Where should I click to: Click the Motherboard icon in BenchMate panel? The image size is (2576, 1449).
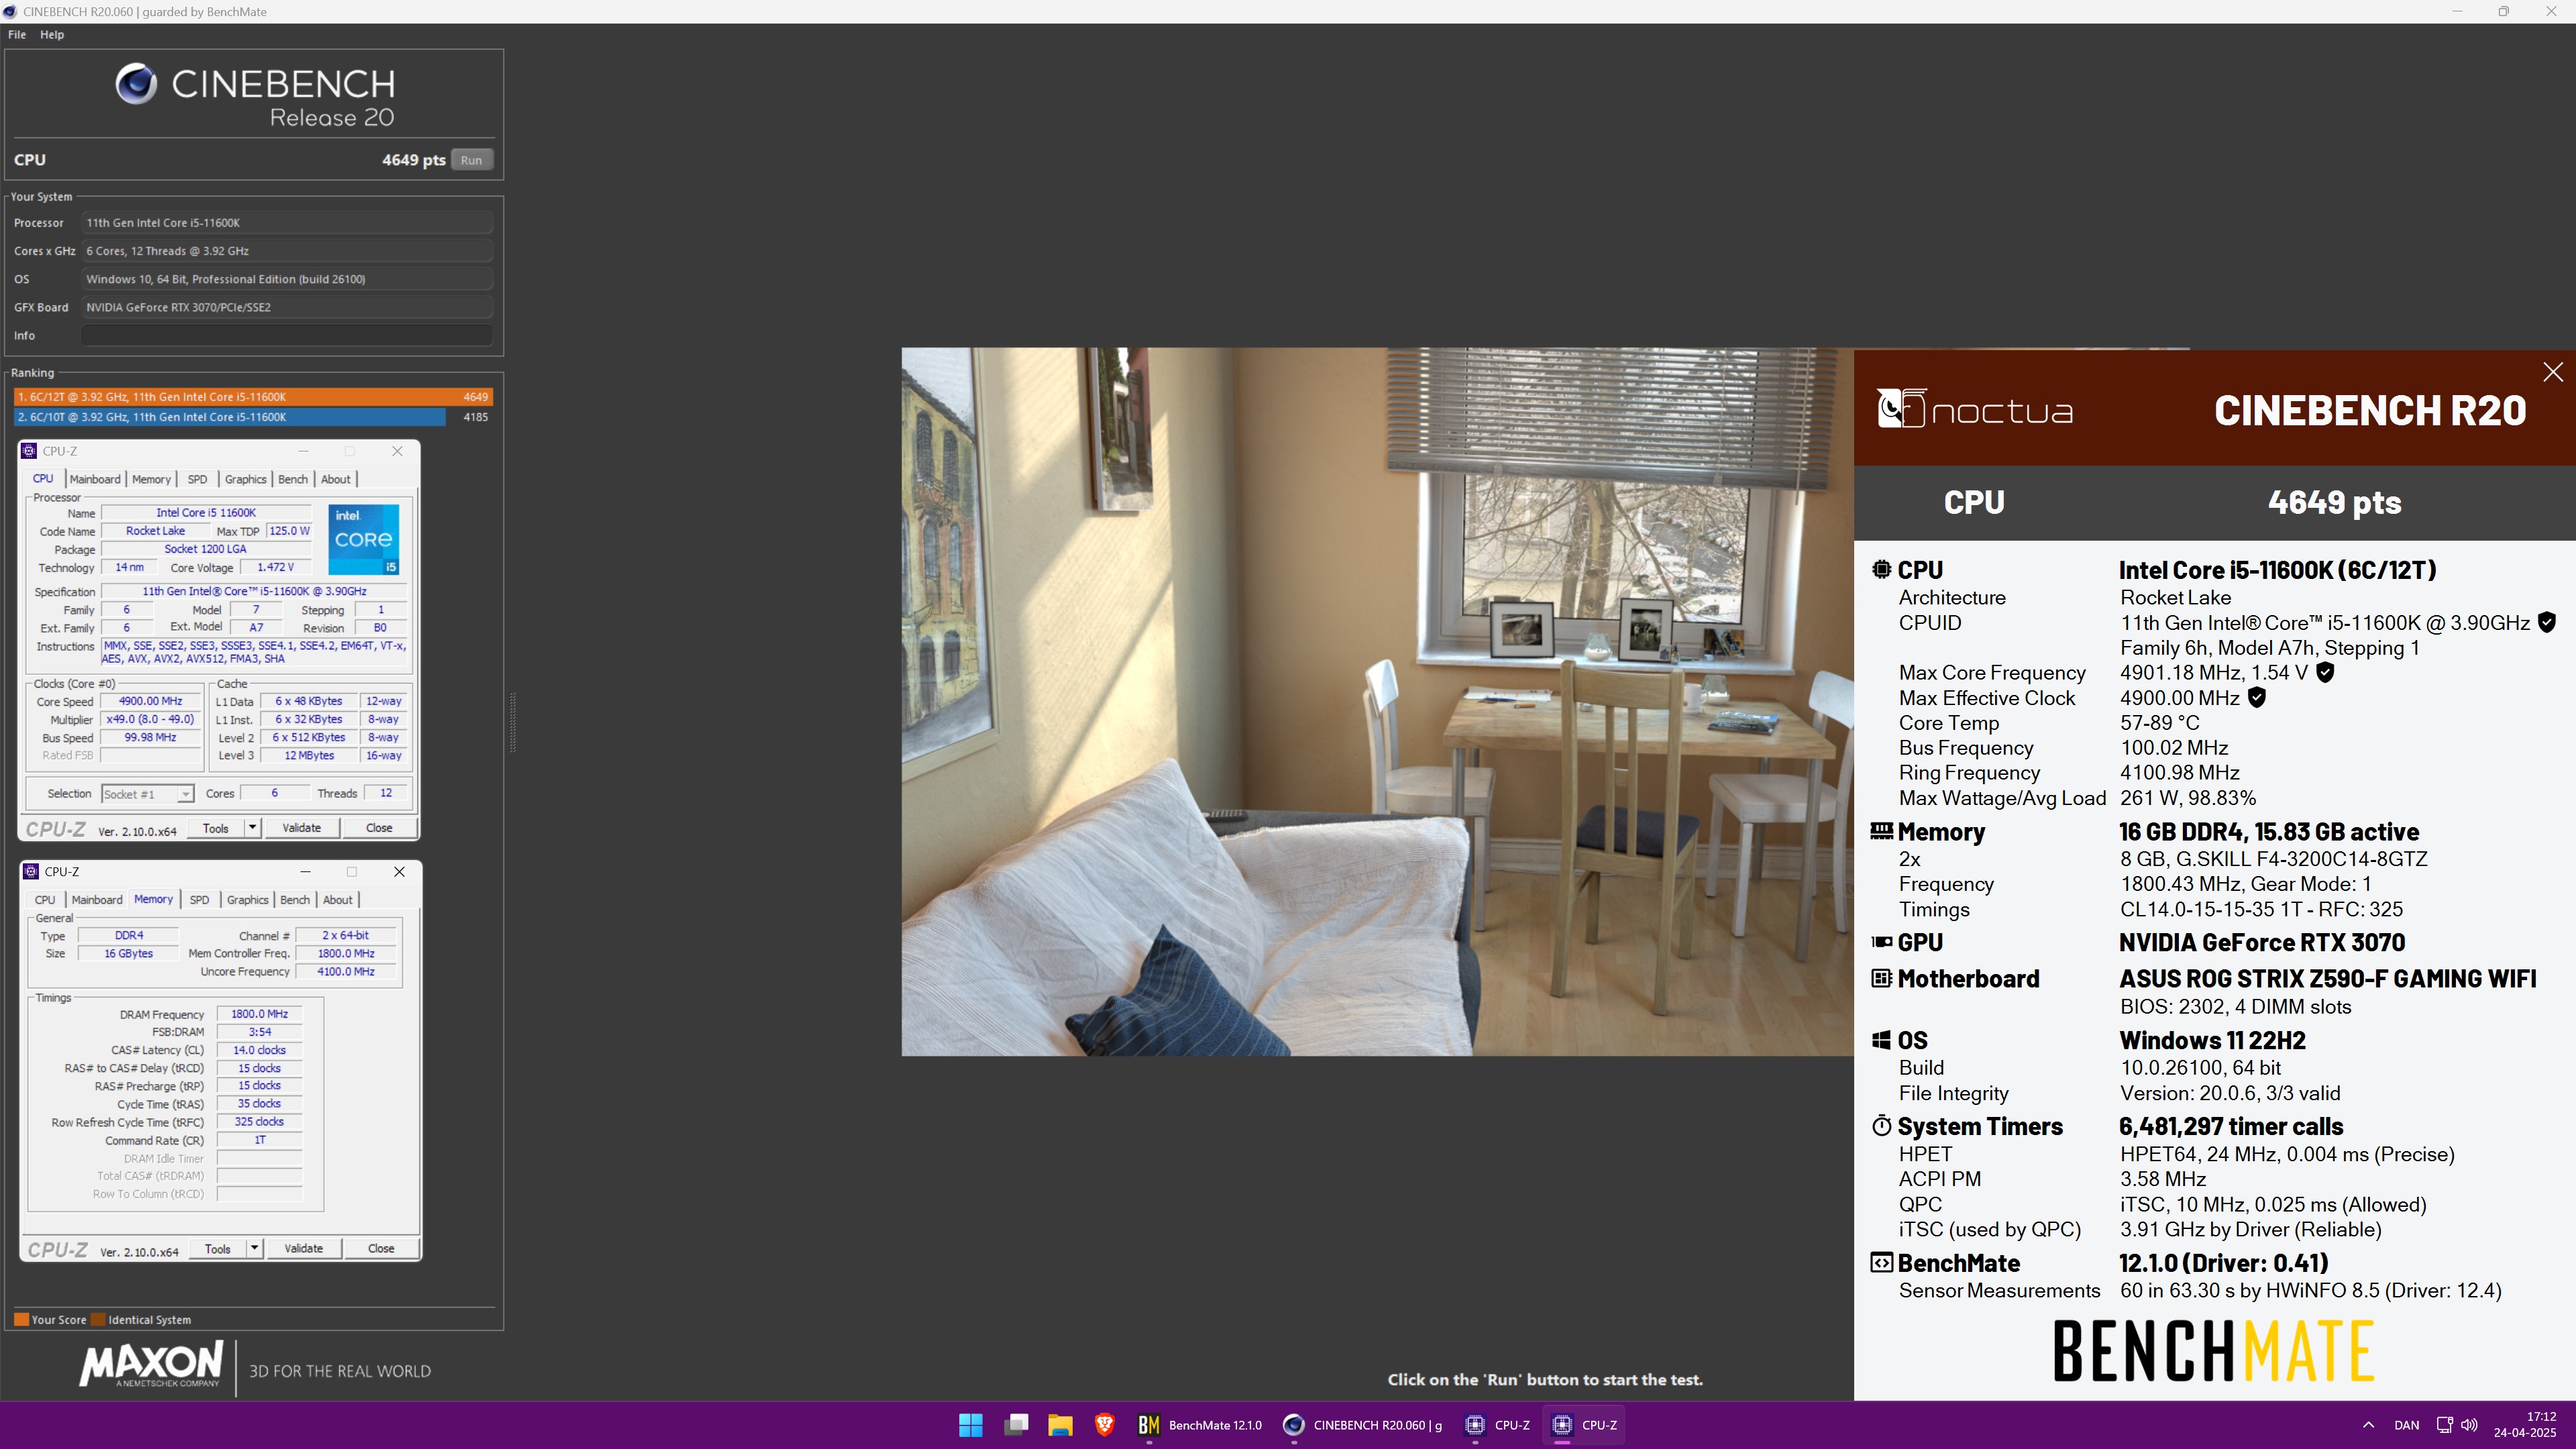[x=1881, y=978]
